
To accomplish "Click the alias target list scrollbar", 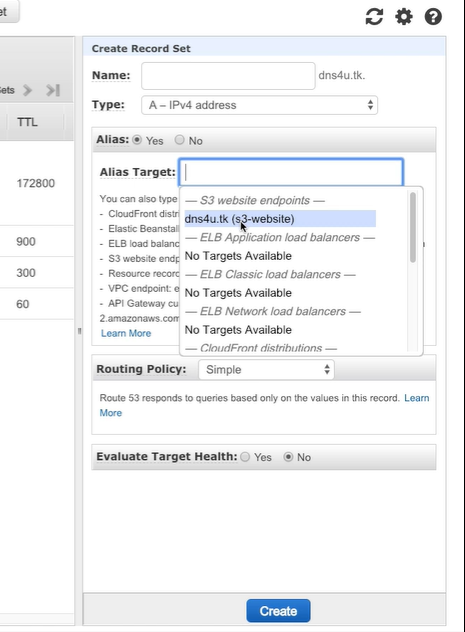I will tap(413, 228).
